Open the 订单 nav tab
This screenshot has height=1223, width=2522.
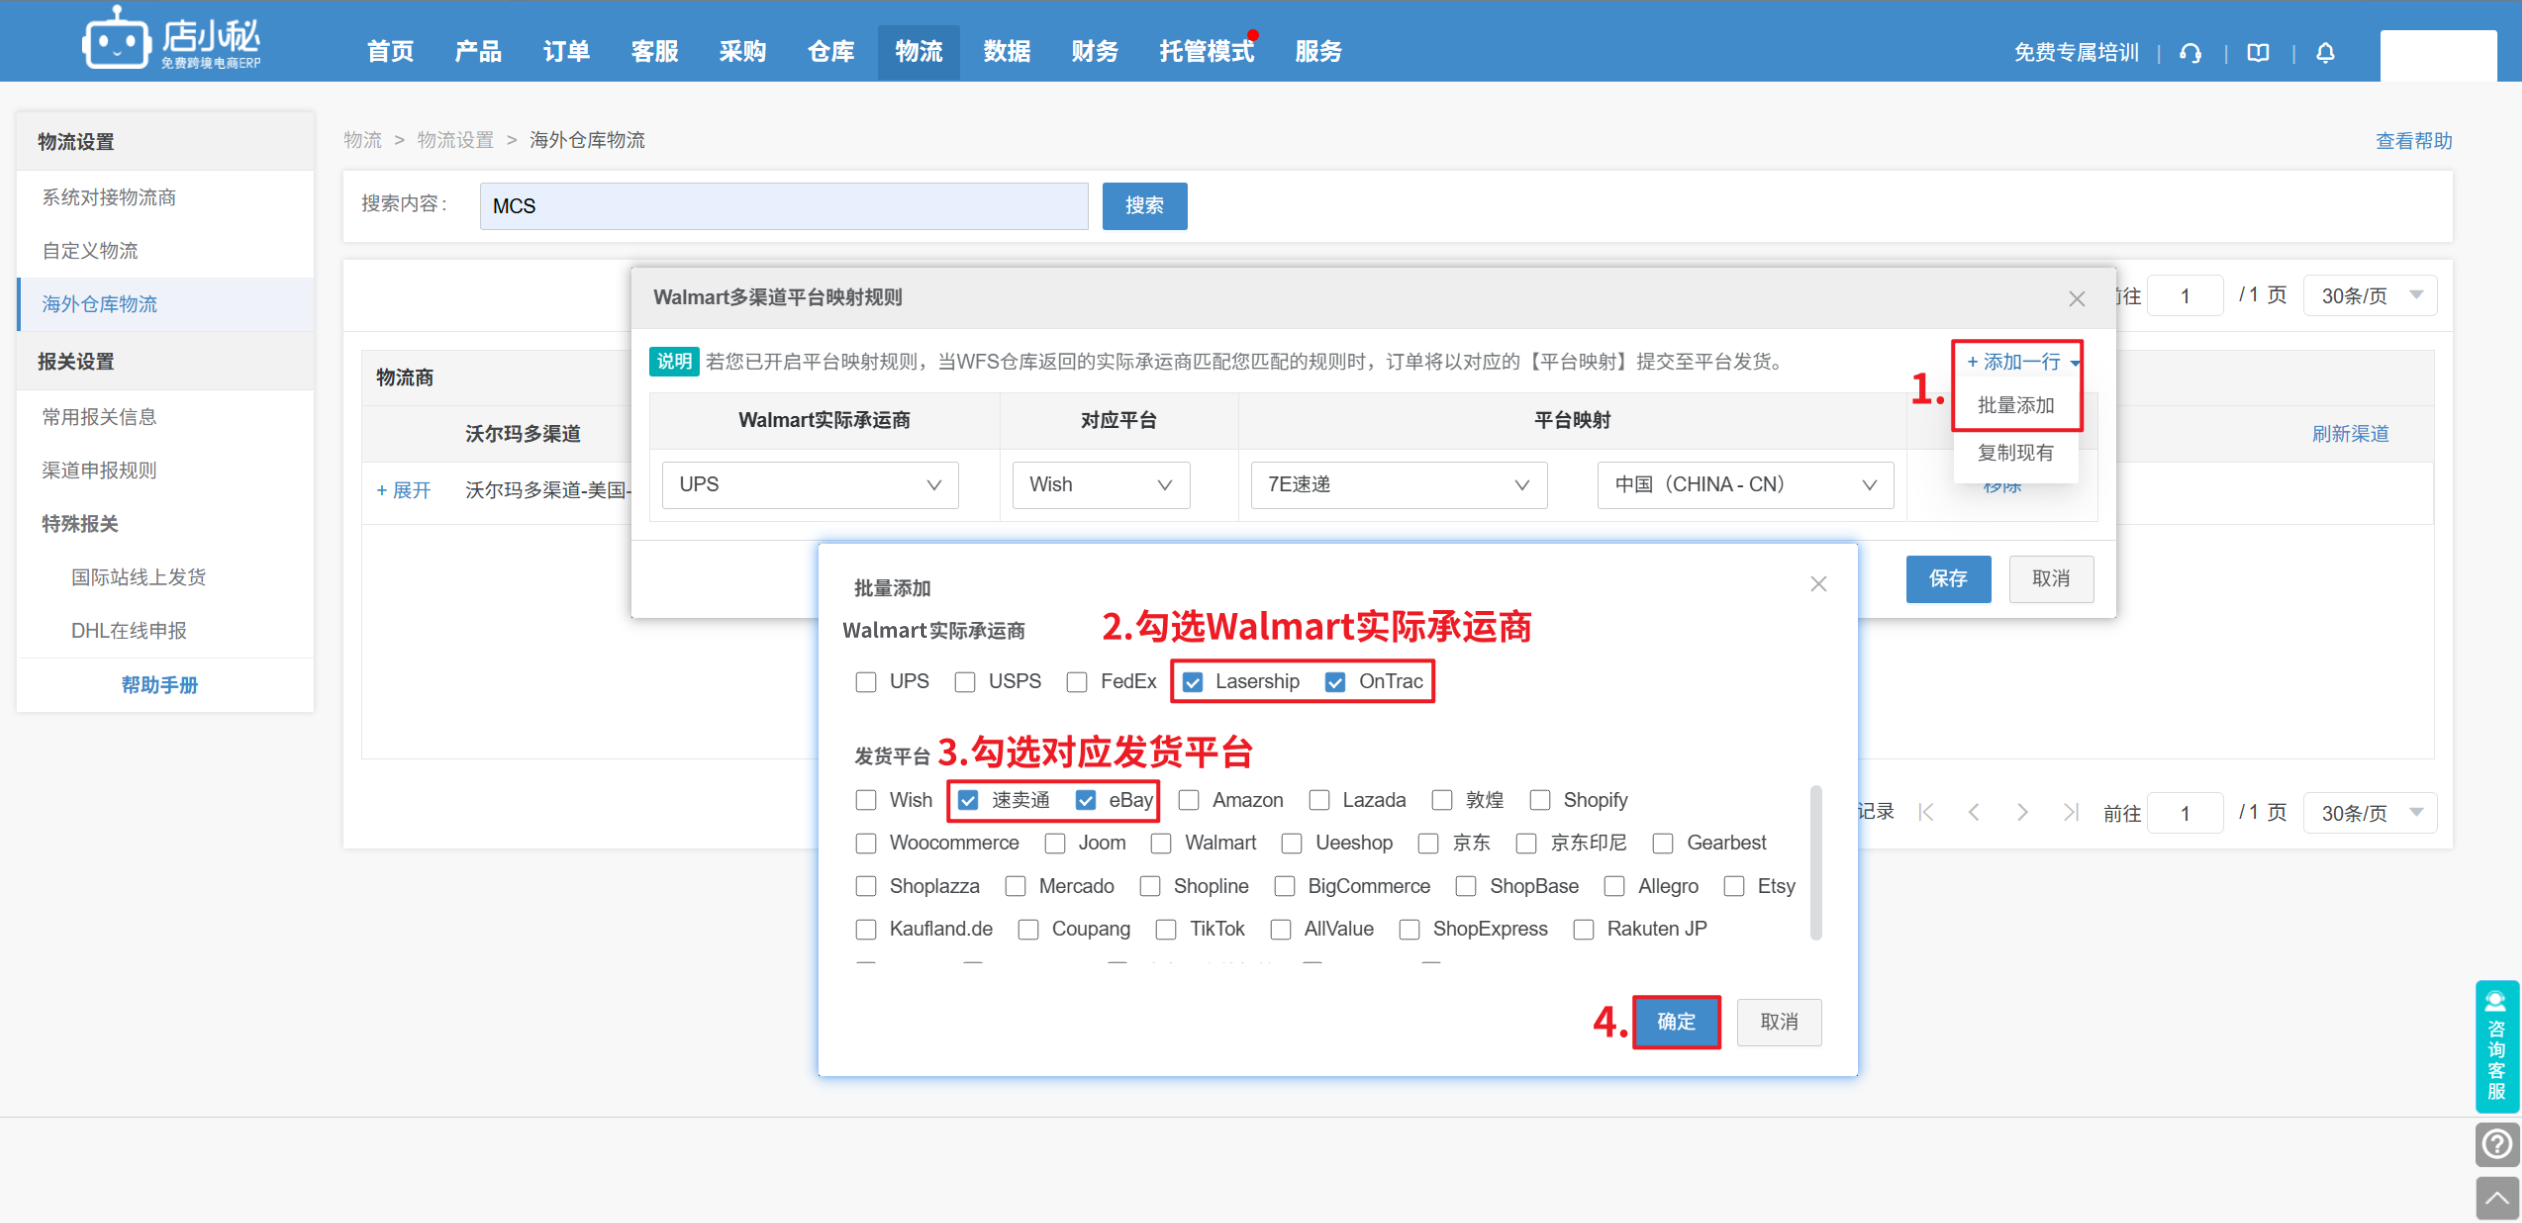(x=566, y=52)
